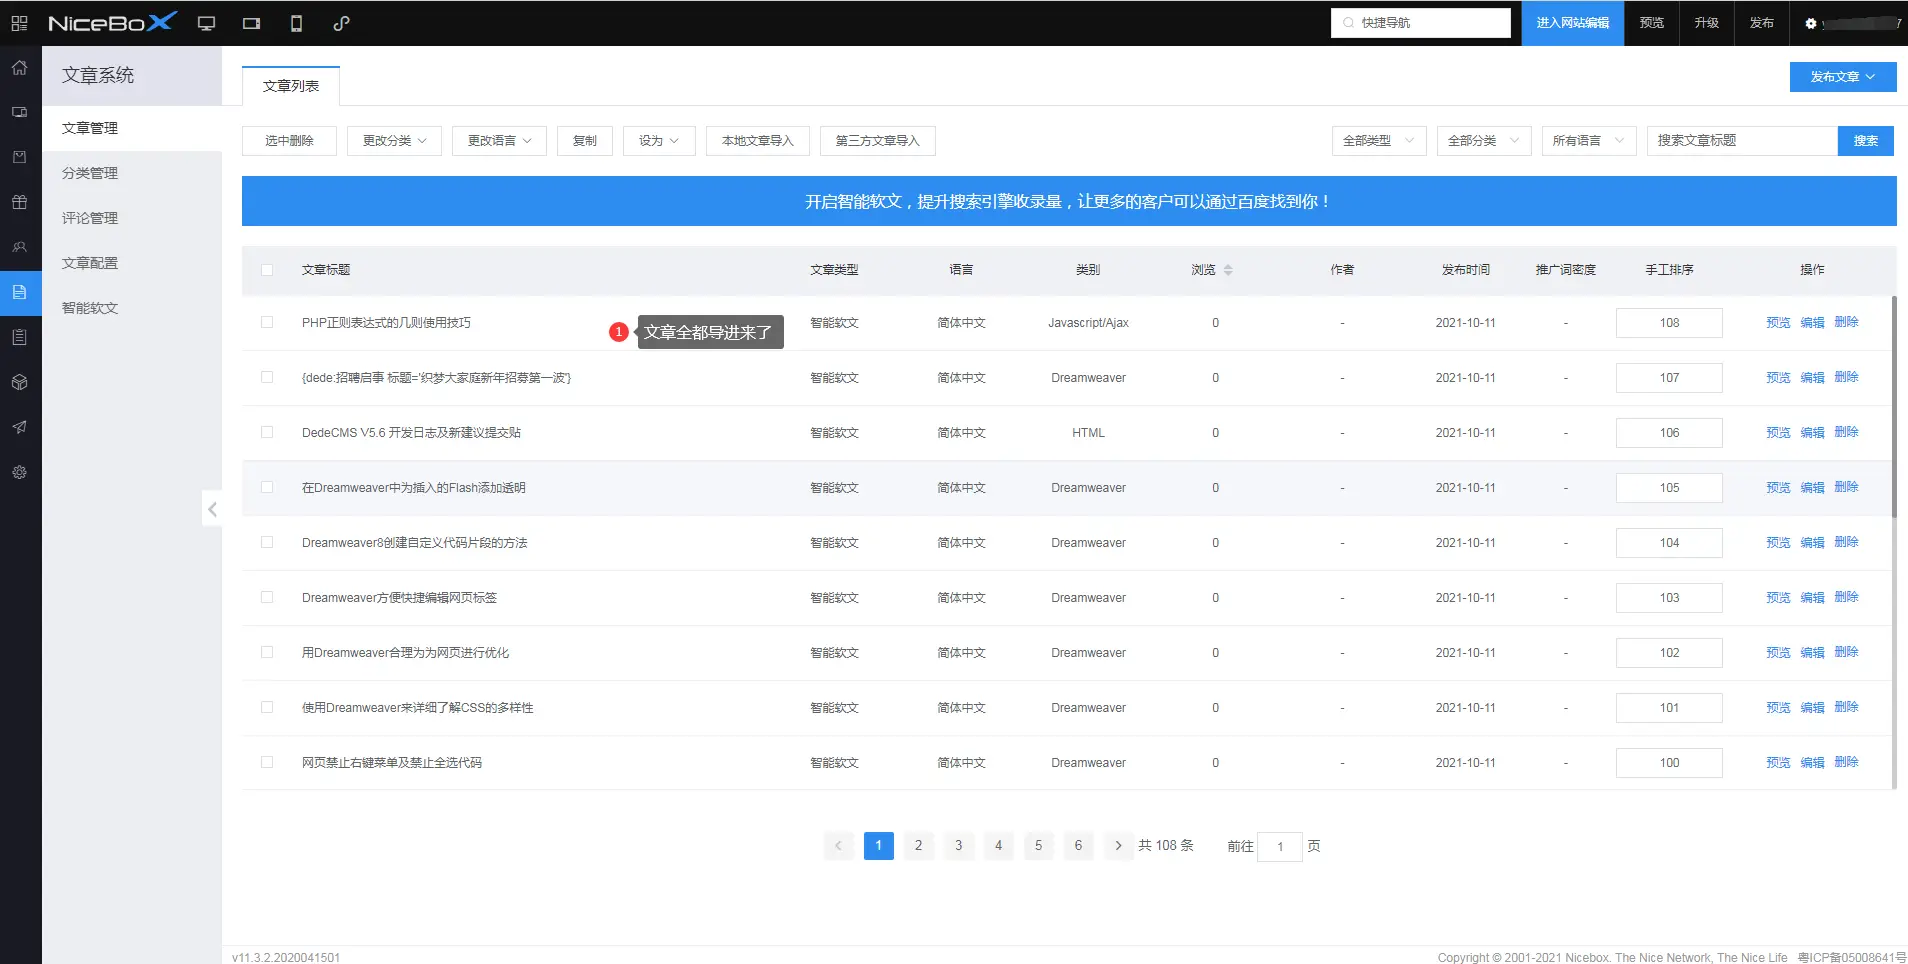Expand the 发布文章 dropdown button
The image size is (1908, 964).
click(x=1843, y=77)
